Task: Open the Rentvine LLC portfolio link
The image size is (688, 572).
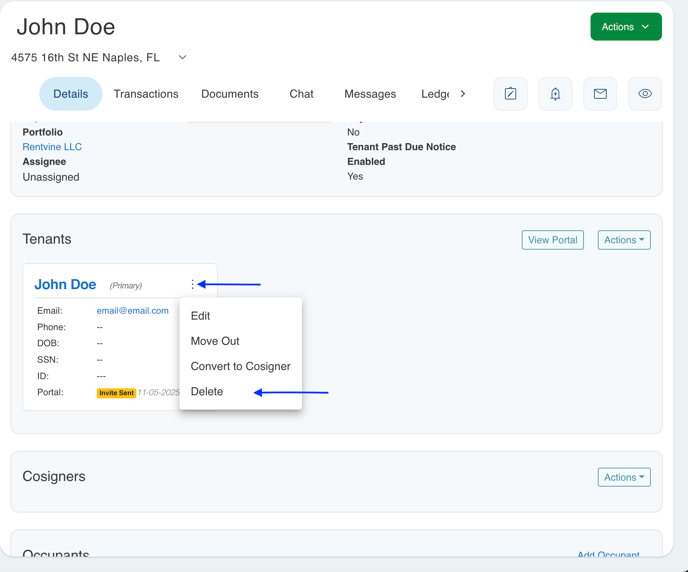Action: [x=52, y=147]
